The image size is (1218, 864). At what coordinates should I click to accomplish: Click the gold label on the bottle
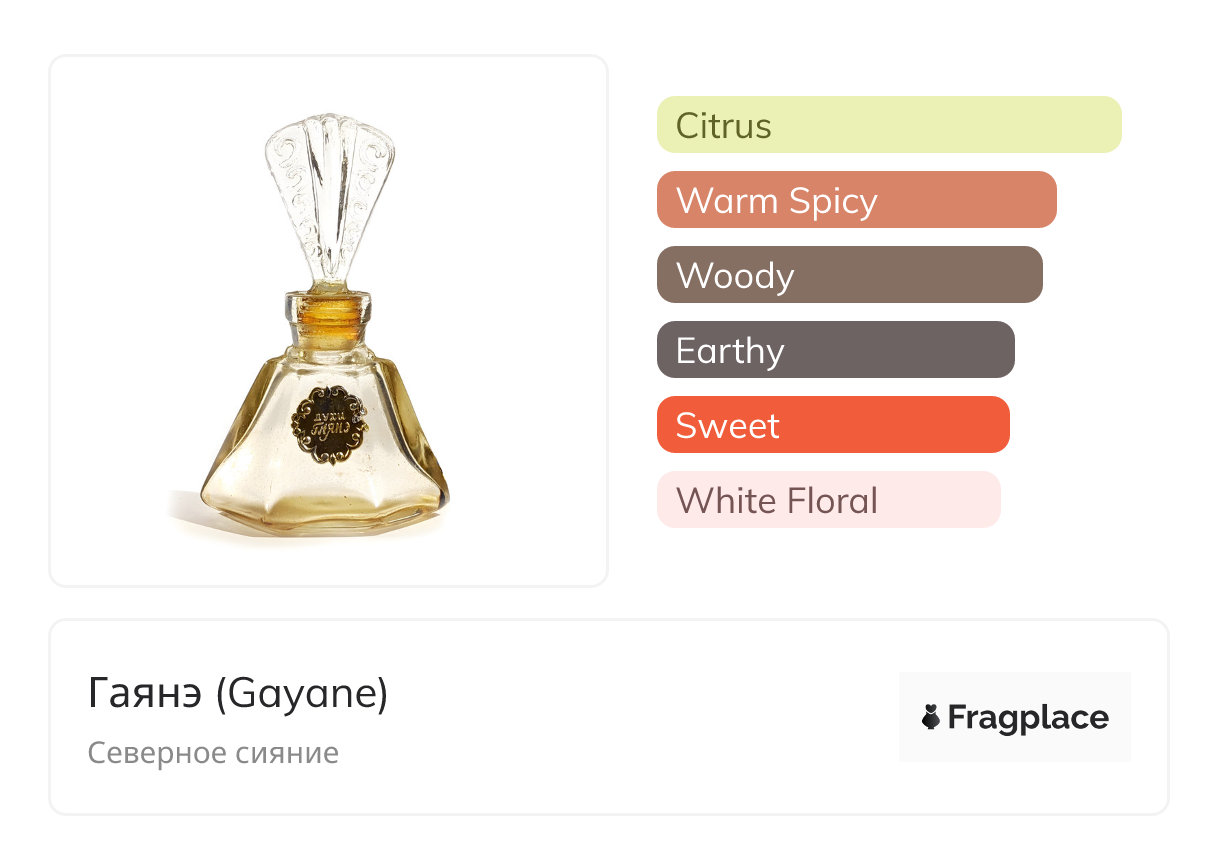pyautogui.click(x=326, y=426)
